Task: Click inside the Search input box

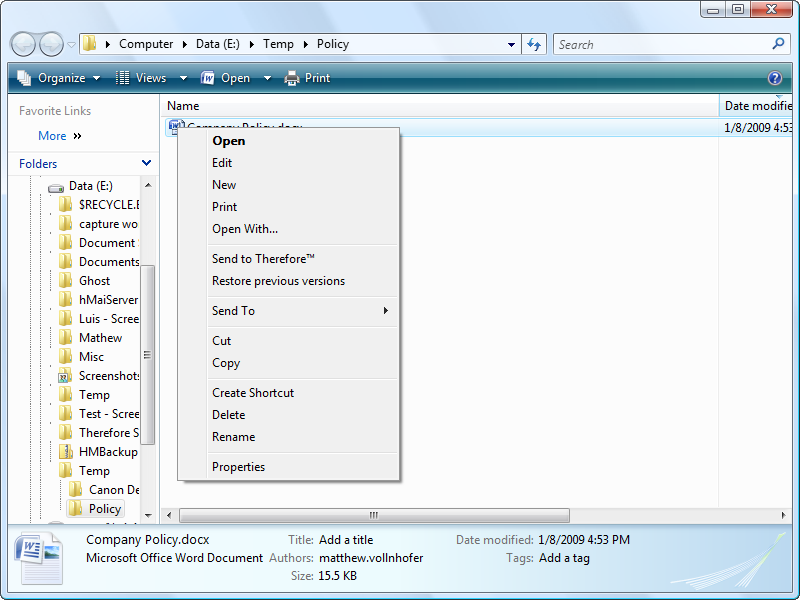Action: (650, 44)
